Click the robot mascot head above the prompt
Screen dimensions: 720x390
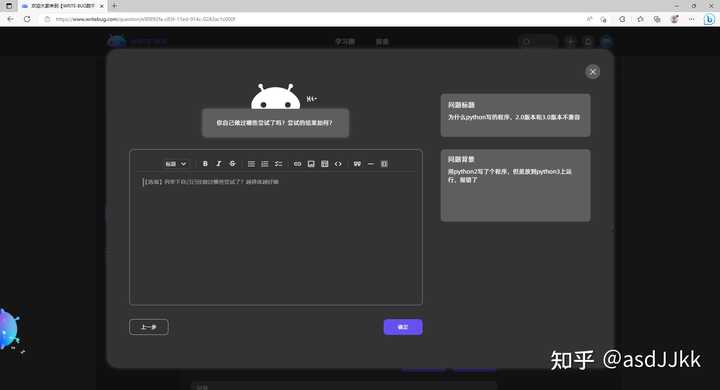click(276, 96)
